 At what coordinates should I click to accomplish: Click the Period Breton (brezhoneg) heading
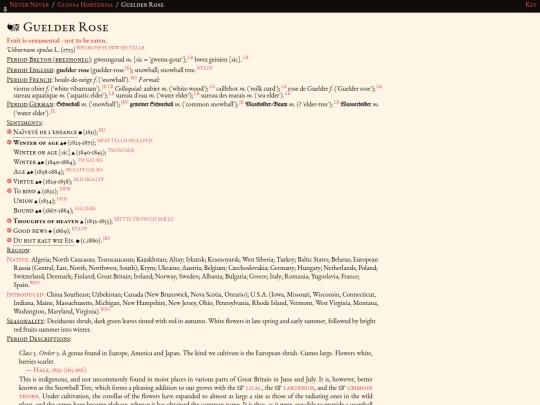[x=49, y=60]
